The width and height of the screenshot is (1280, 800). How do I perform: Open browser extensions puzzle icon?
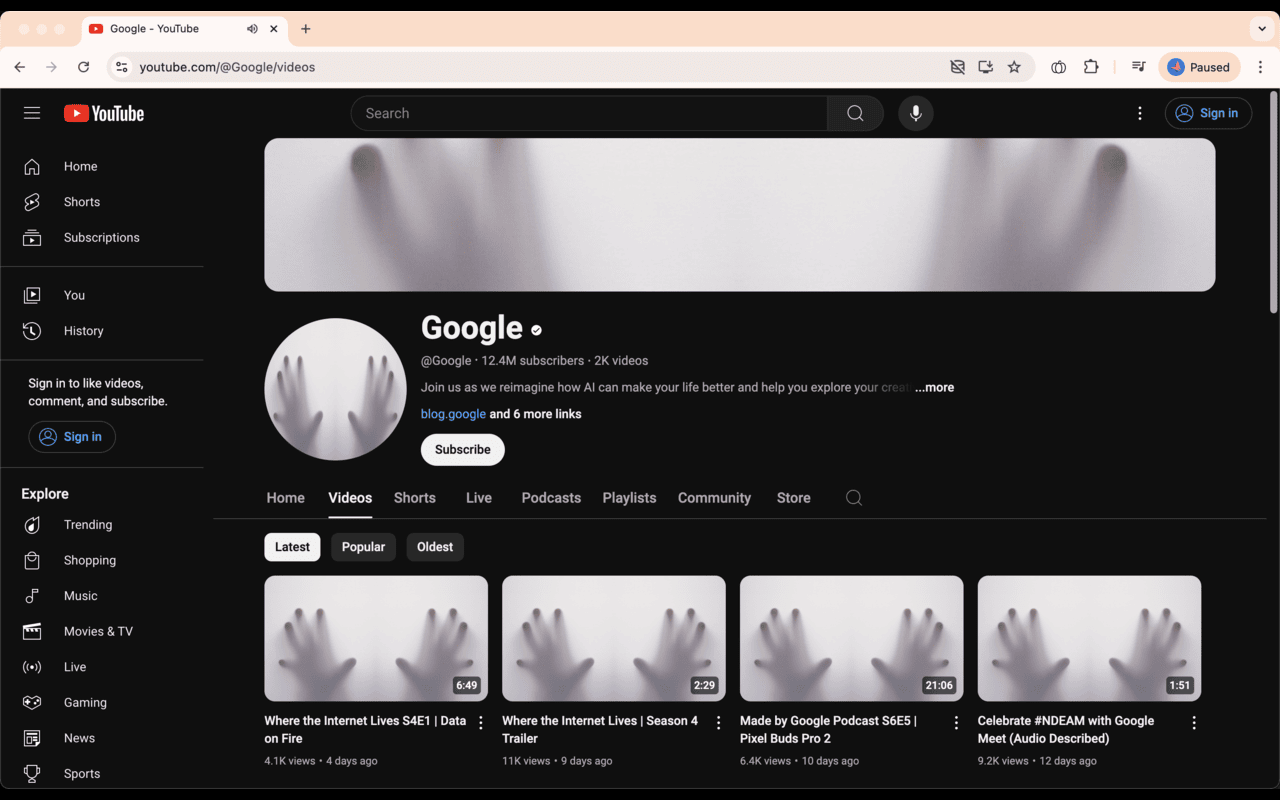(x=1091, y=67)
